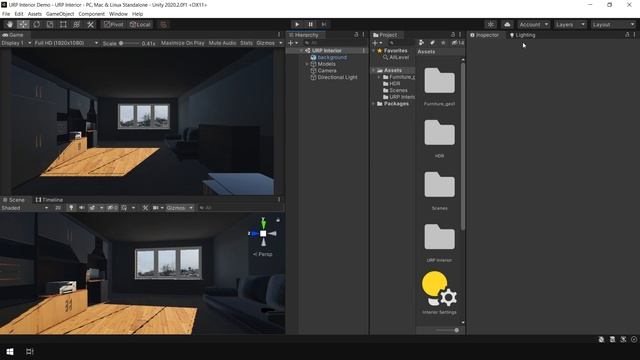
Task: Select the Scale tool
Action: (x=50, y=24)
